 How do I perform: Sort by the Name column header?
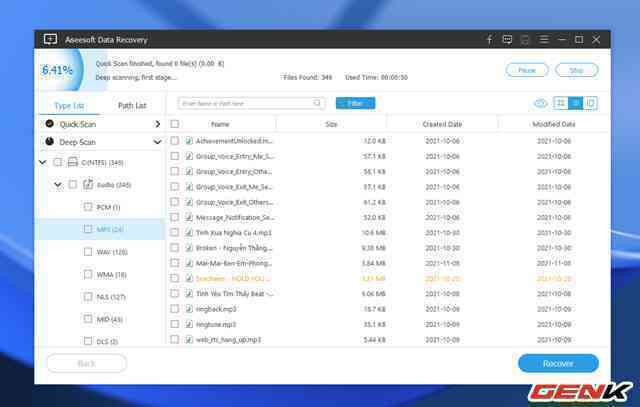220,124
